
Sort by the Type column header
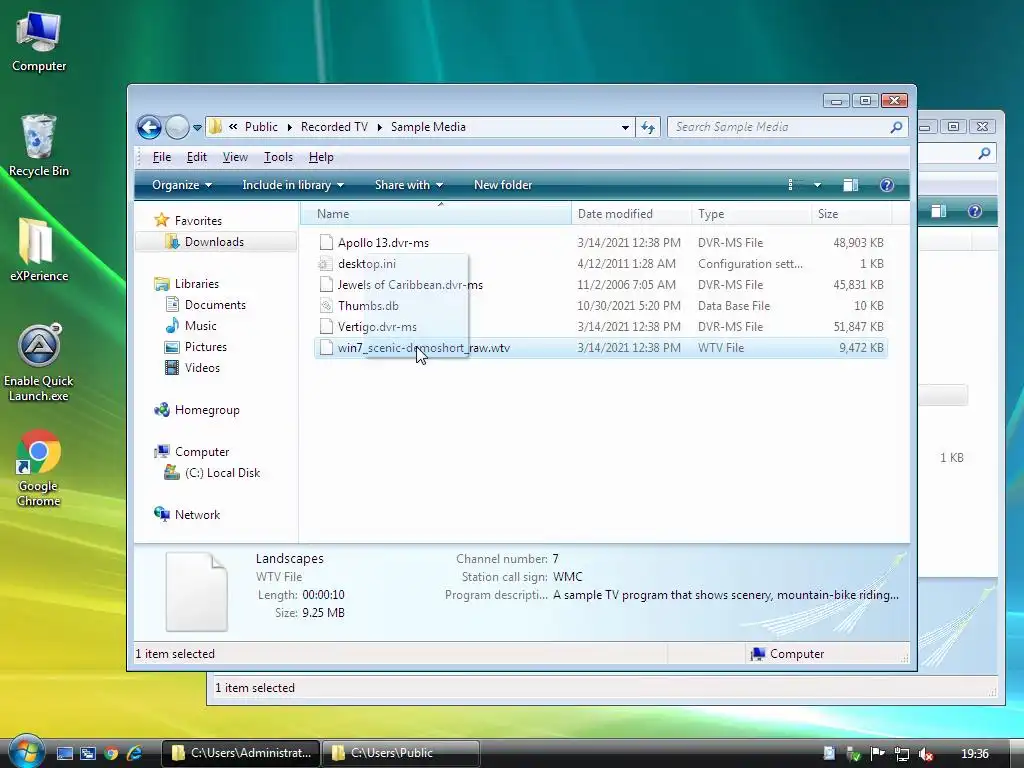click(x=752, y=214)
